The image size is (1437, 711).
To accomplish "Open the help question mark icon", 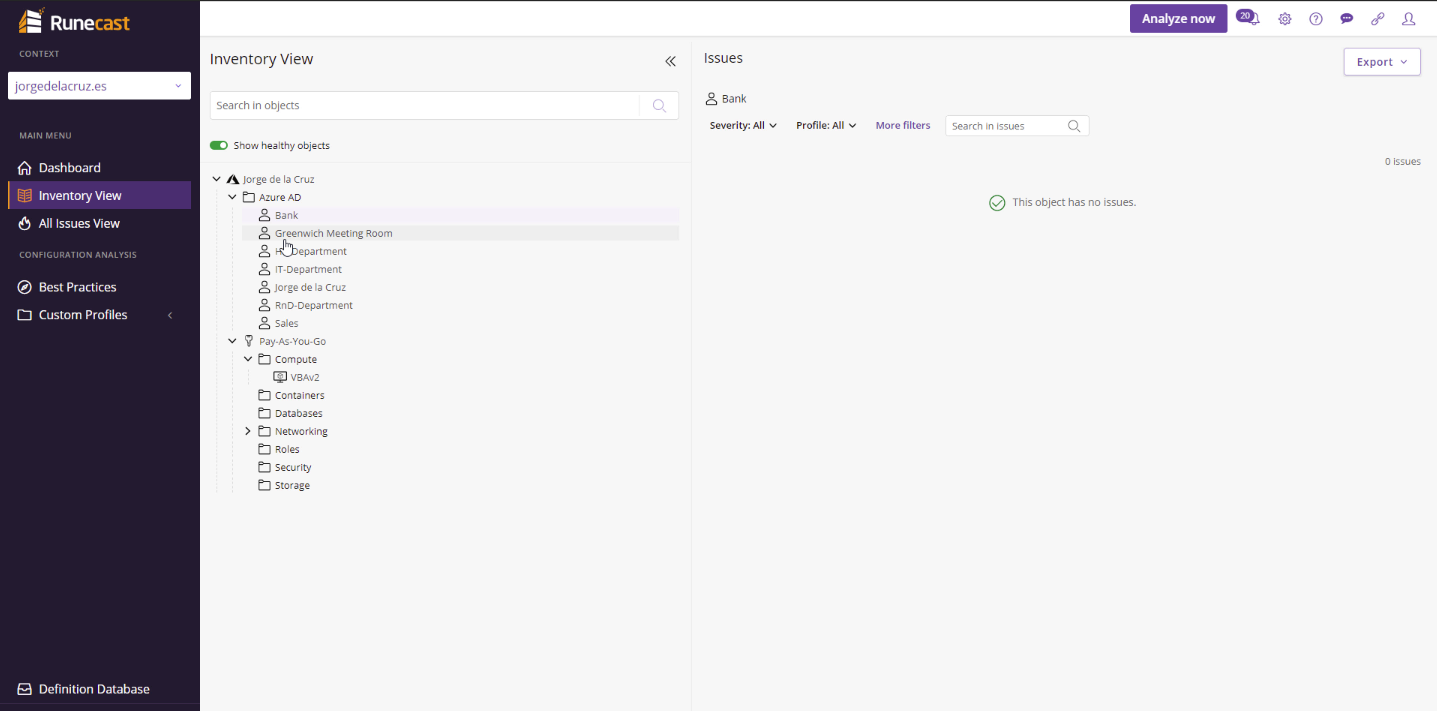I will tap(1316, 19).
